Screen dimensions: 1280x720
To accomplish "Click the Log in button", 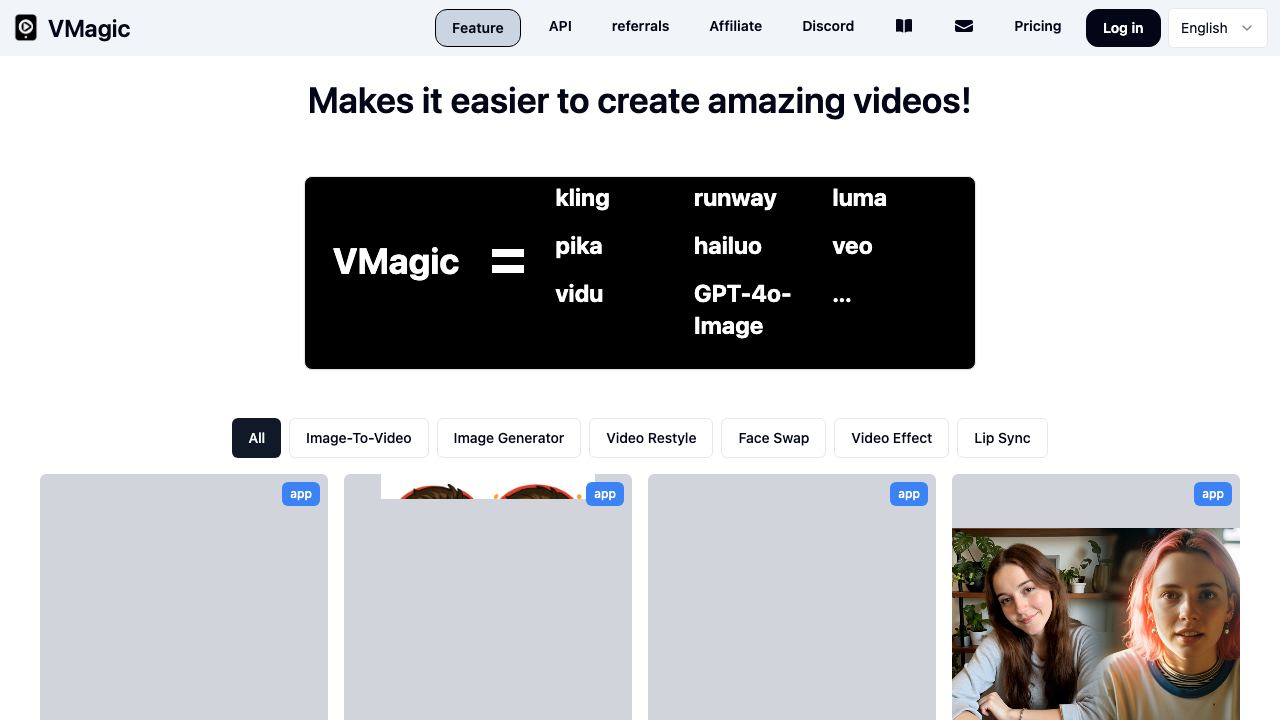I will tap(1123, 28).
